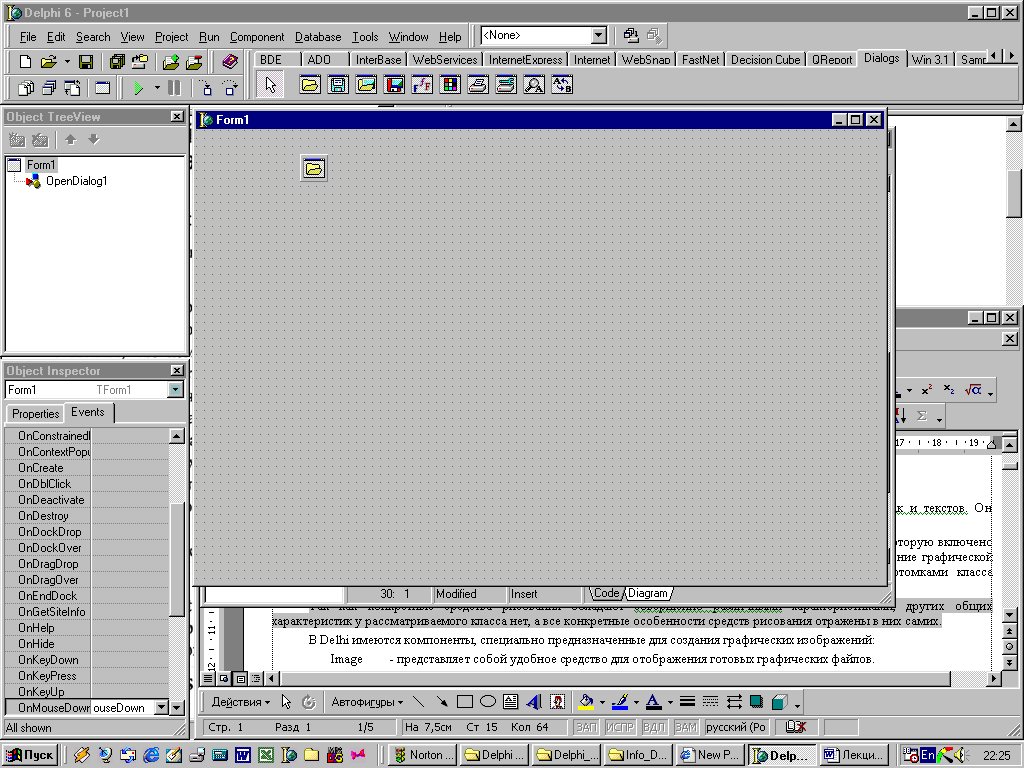Click the yellow fill color button

(x=586, y=702)
